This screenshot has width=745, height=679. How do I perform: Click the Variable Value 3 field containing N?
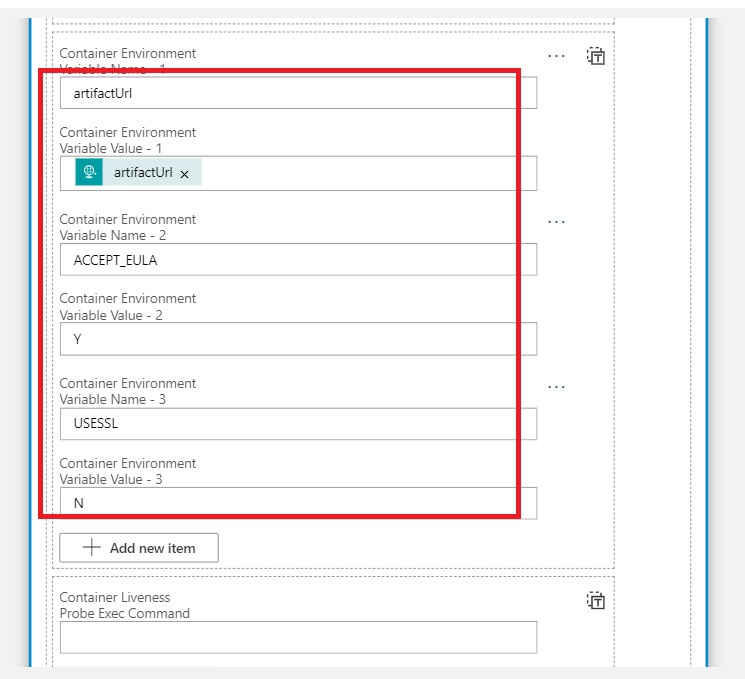click(x=298, y=503)
